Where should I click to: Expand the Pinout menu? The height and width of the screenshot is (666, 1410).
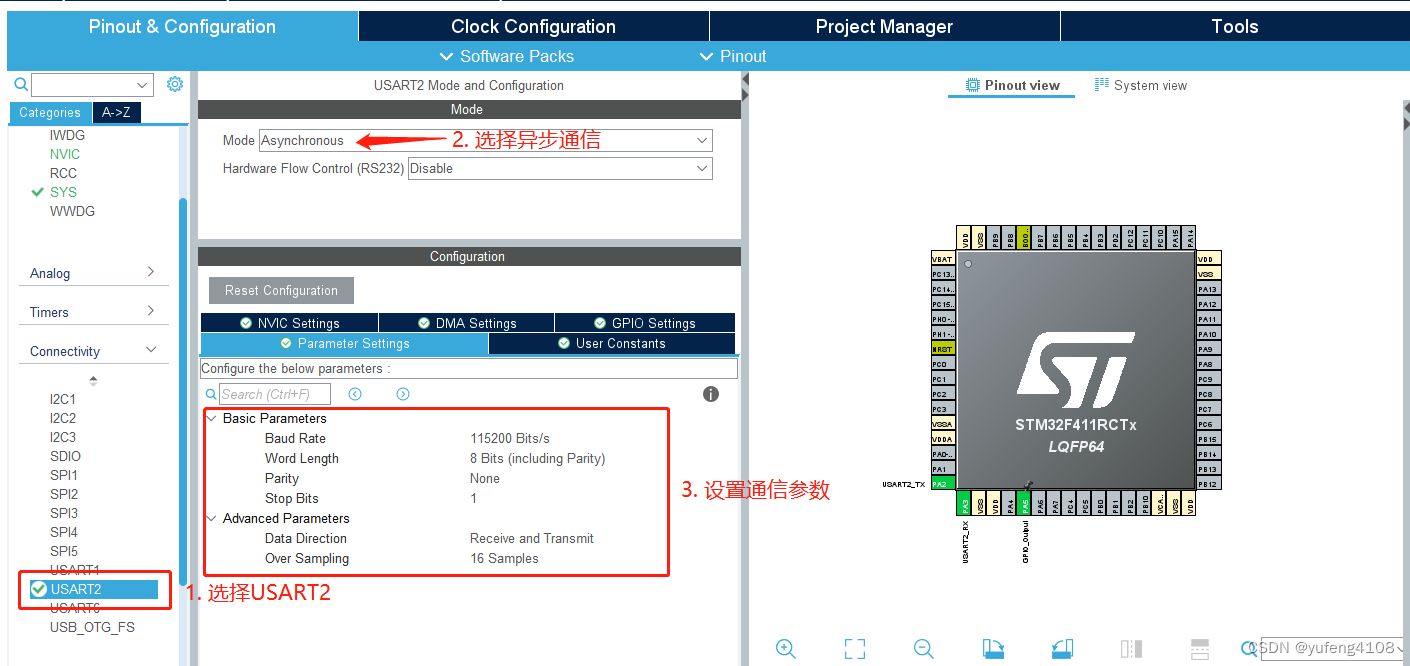[x=733, y=56]
